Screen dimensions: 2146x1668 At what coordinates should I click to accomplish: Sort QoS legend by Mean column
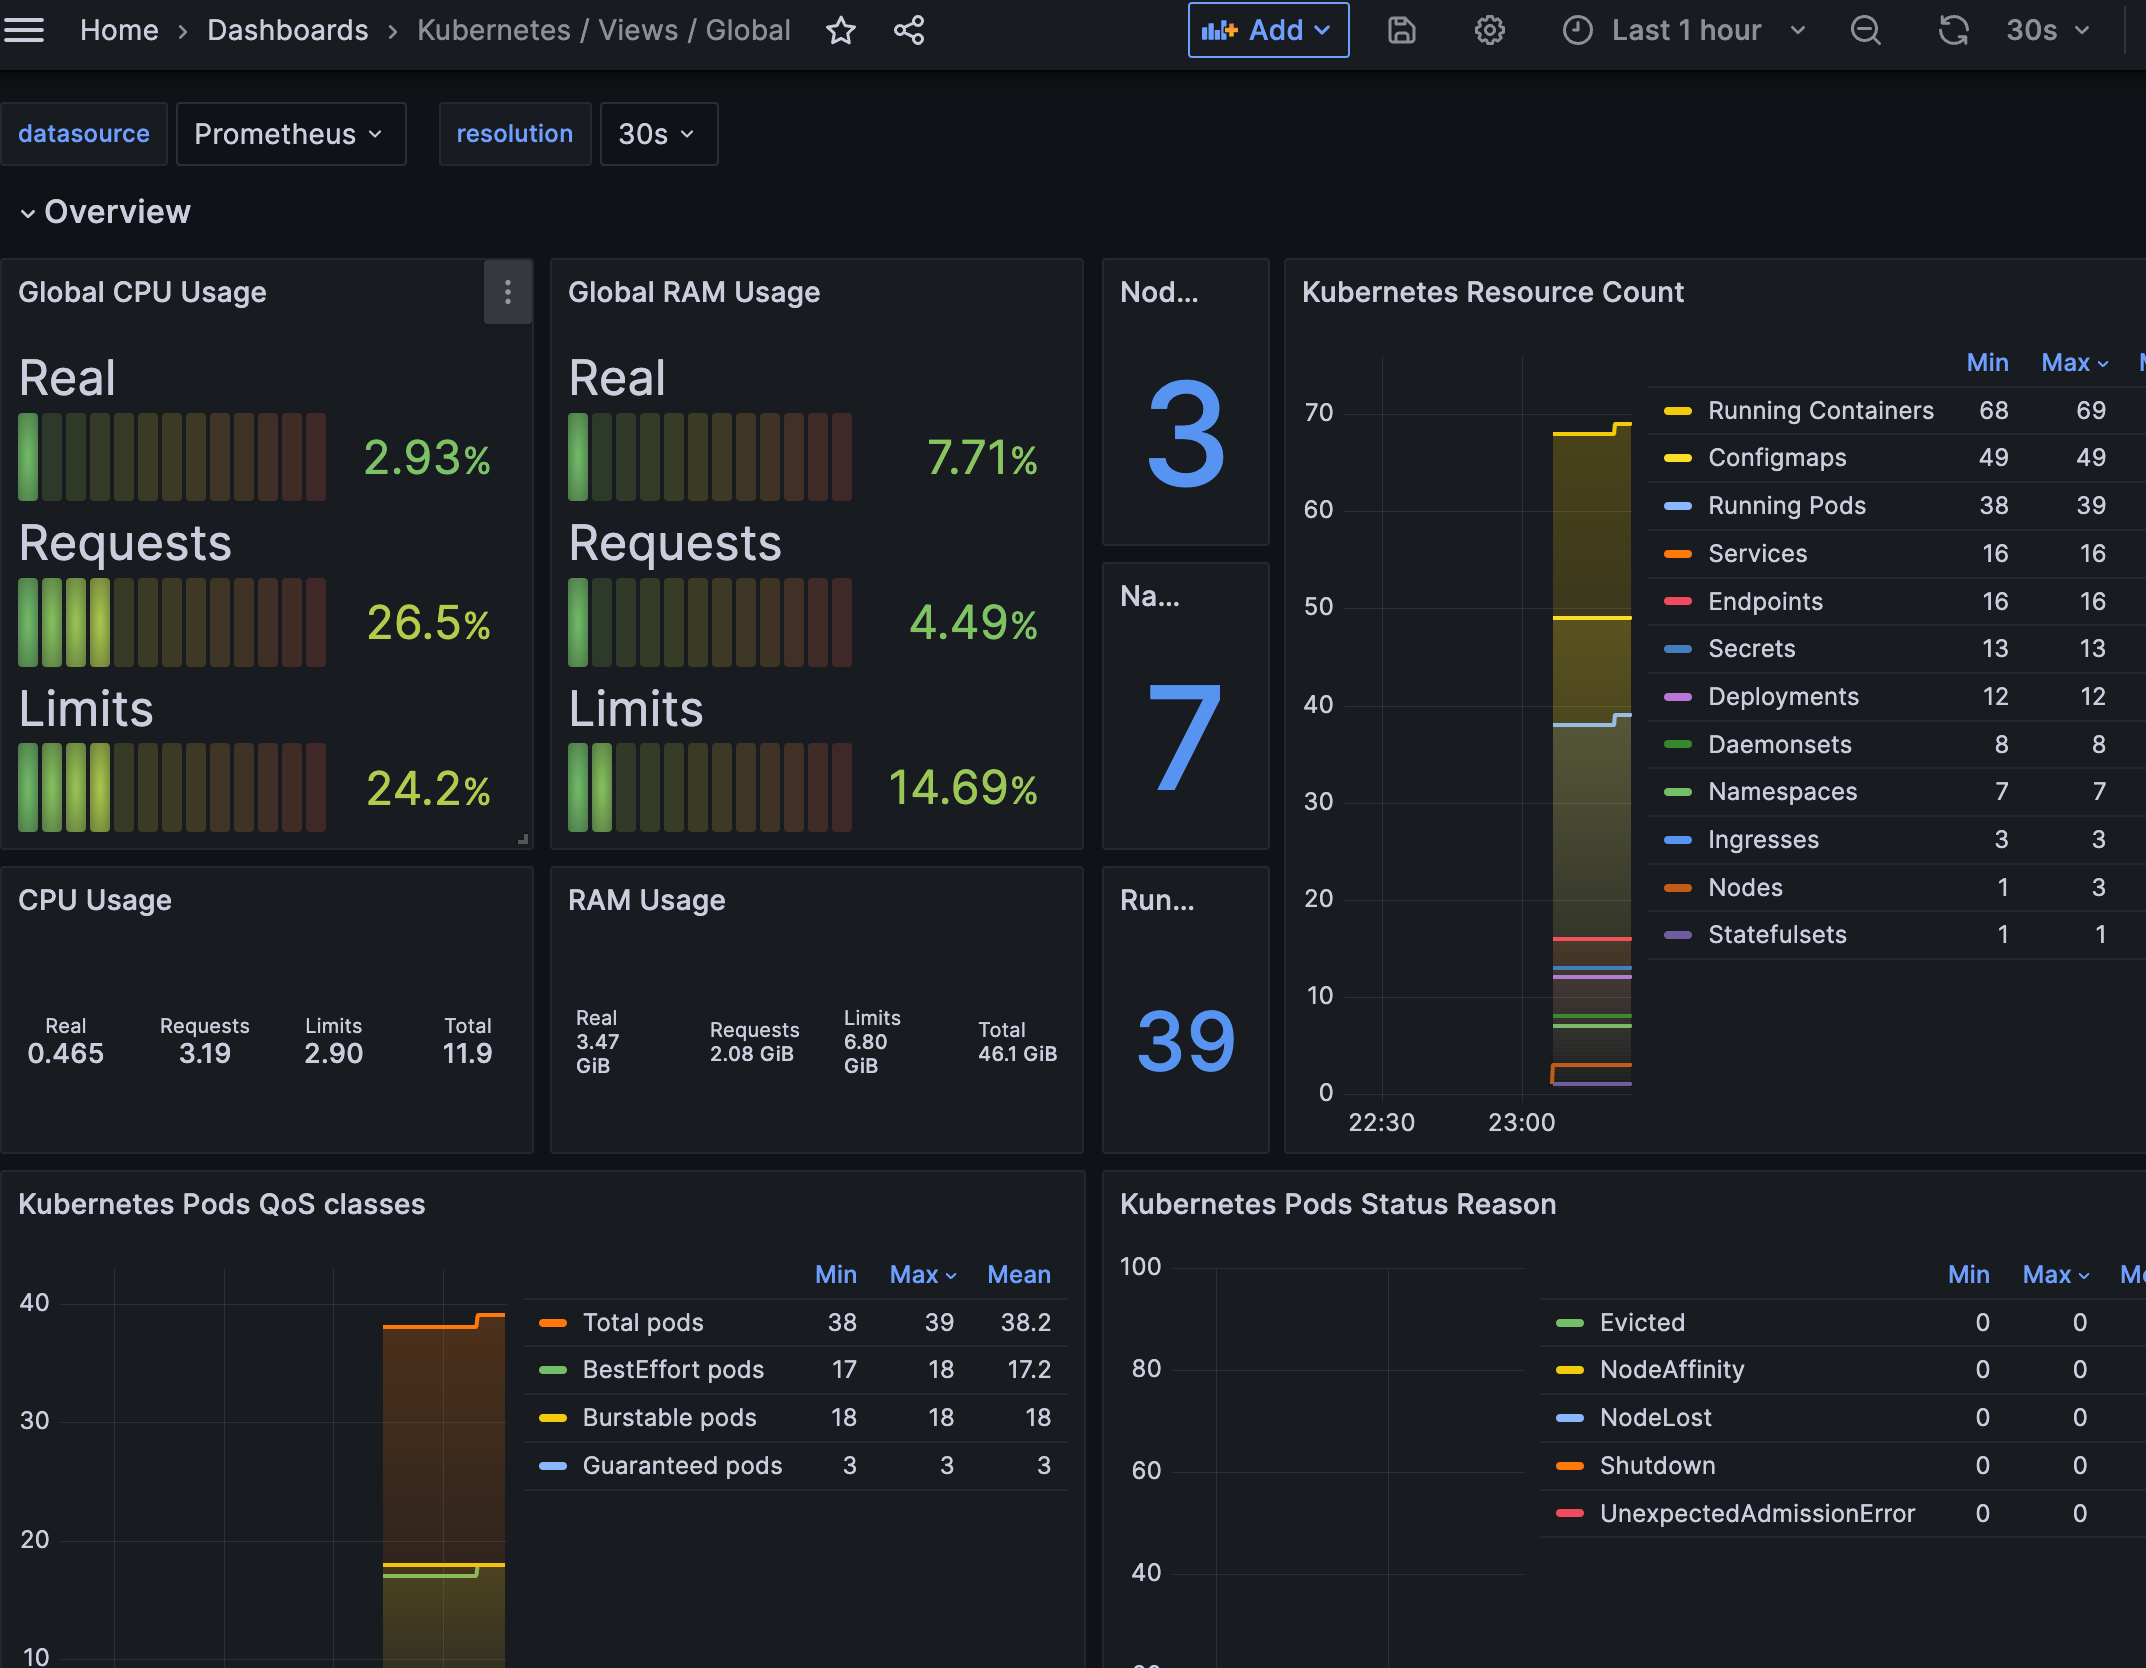(1018, 1274)
